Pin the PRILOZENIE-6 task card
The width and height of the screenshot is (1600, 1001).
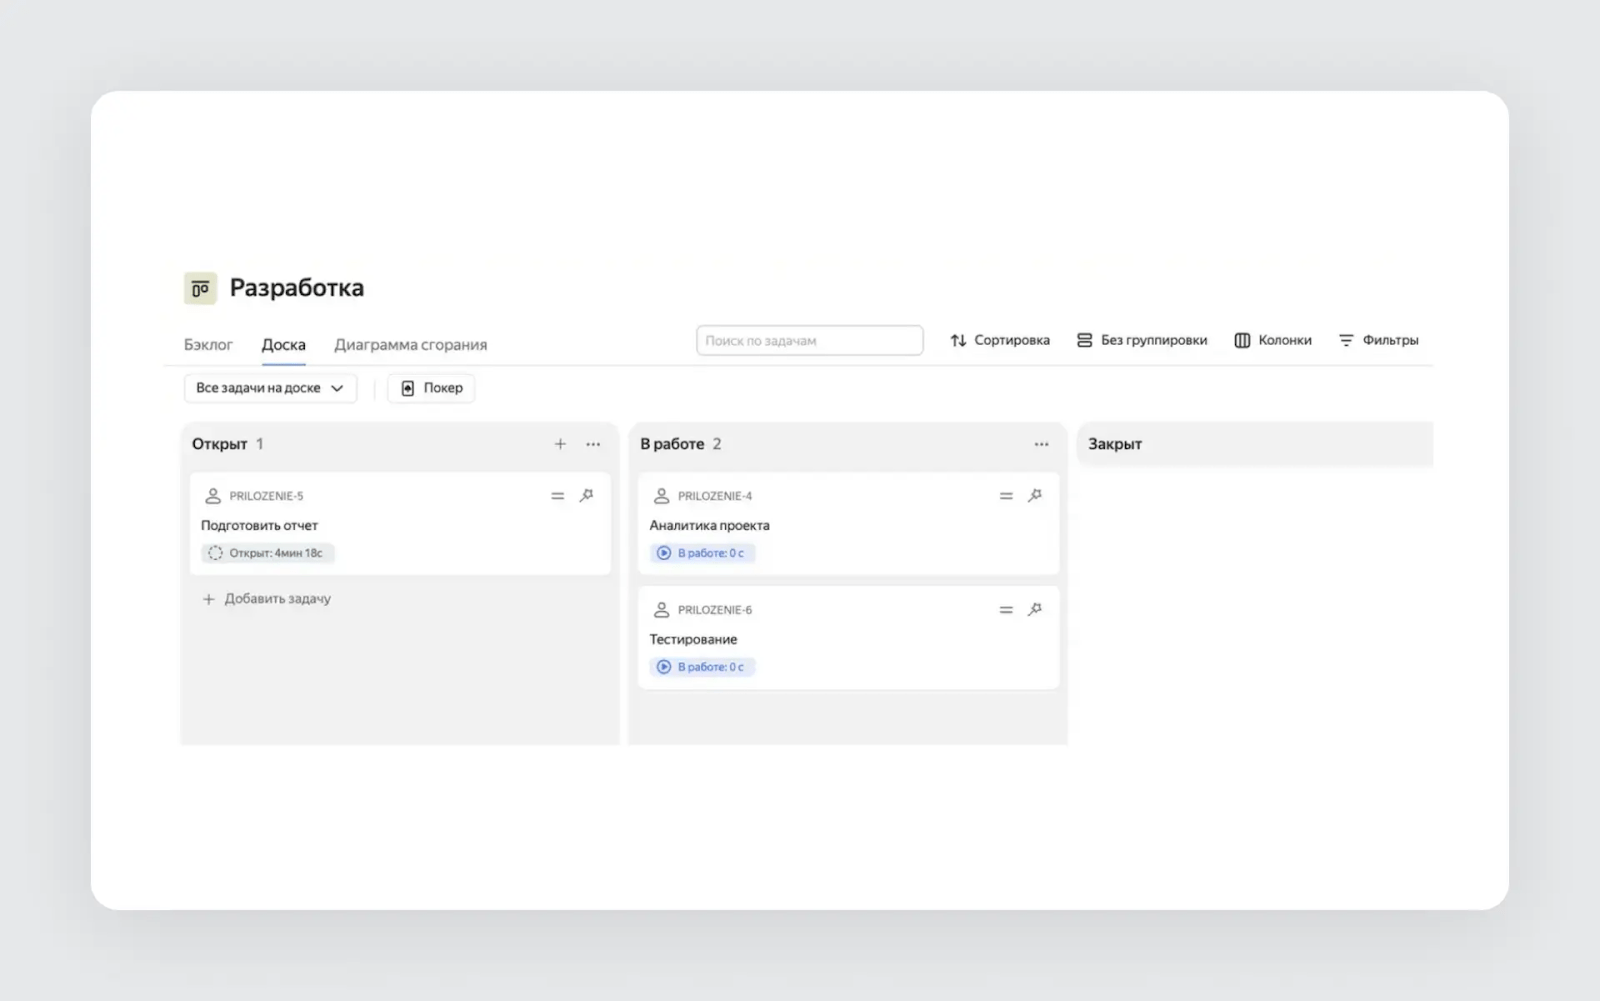tap(1035, 609)
